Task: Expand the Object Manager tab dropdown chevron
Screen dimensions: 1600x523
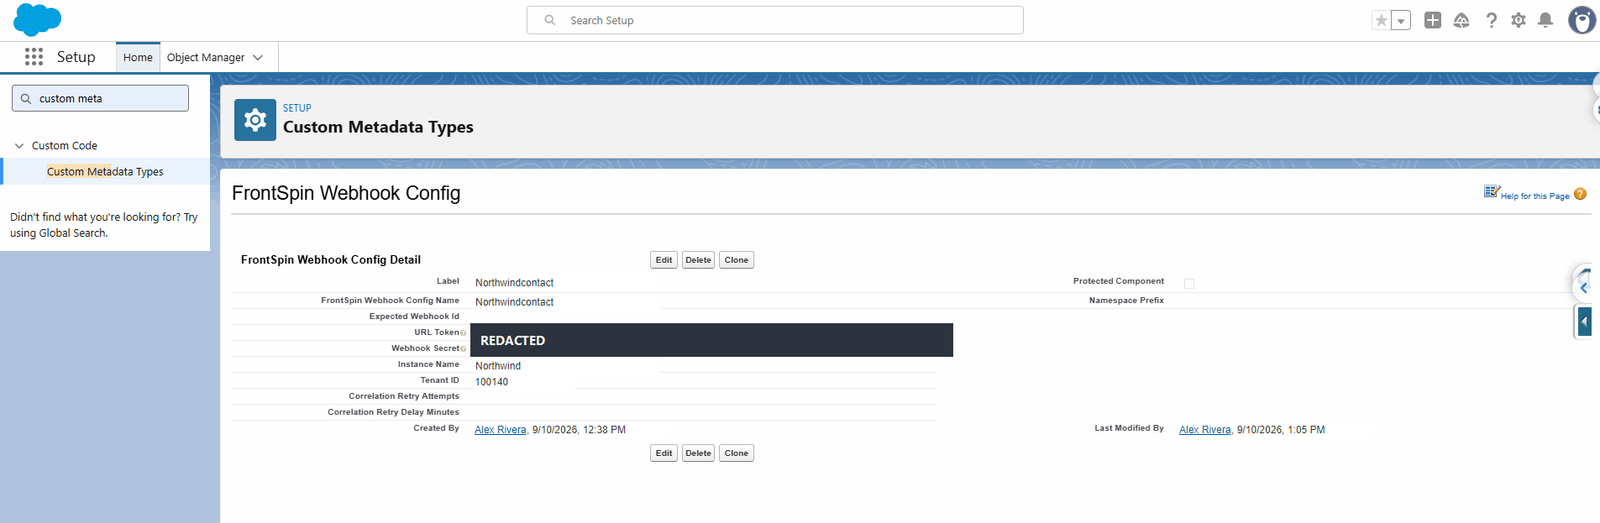Action: click(x=258, y=58)
